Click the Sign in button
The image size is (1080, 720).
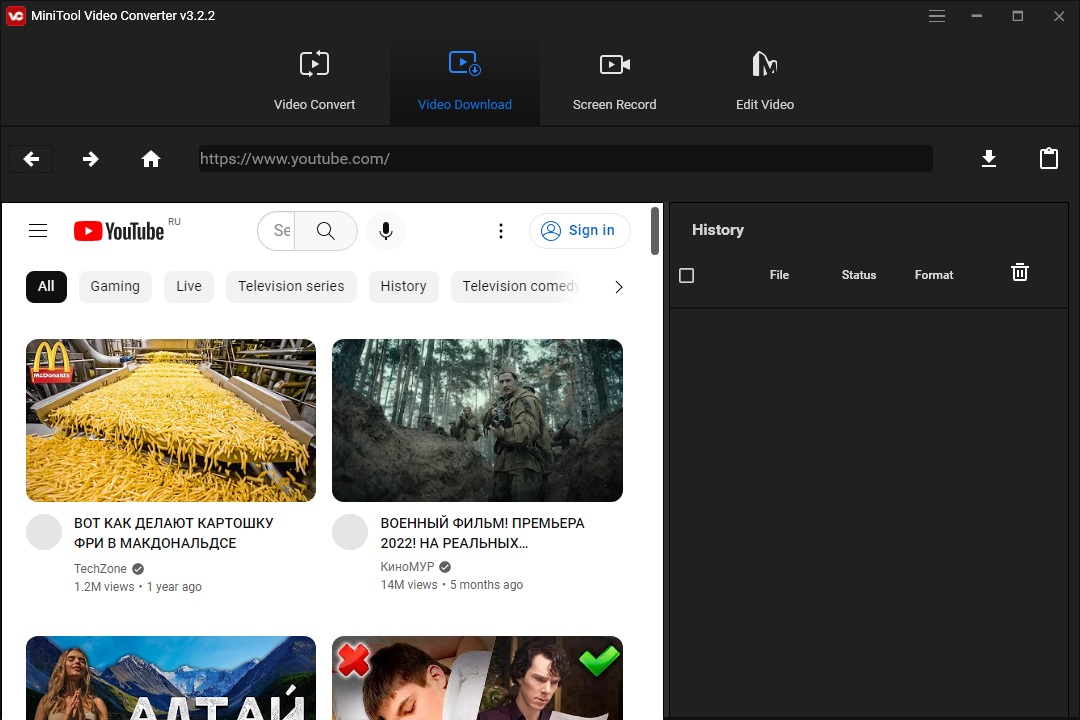(579, 231)
